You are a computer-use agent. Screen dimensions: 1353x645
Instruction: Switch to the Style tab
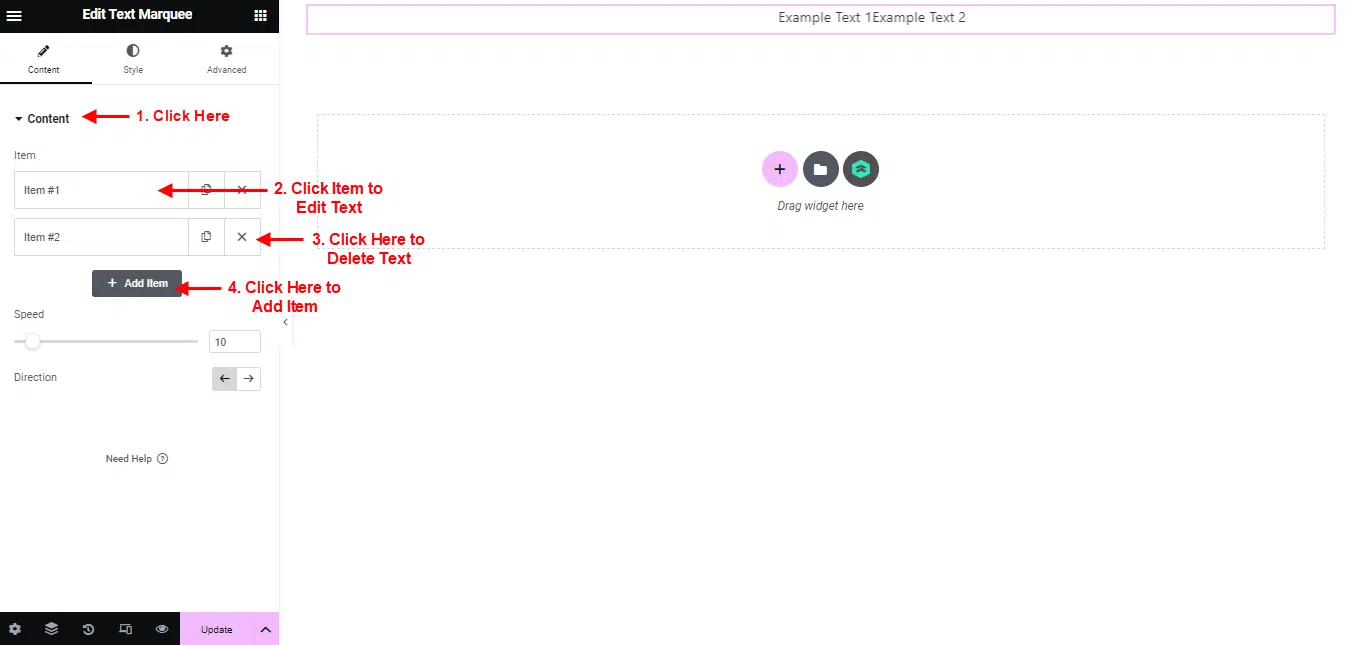tap(133, 60)
